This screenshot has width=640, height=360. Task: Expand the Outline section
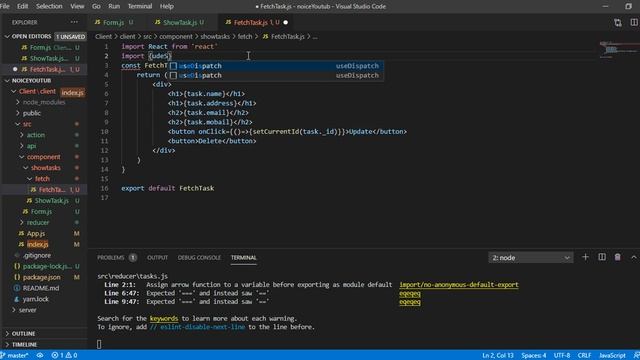coord(7,333)
